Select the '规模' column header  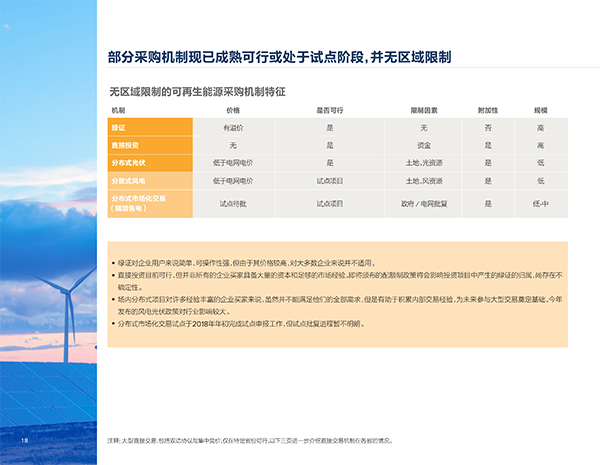[541, 110]
